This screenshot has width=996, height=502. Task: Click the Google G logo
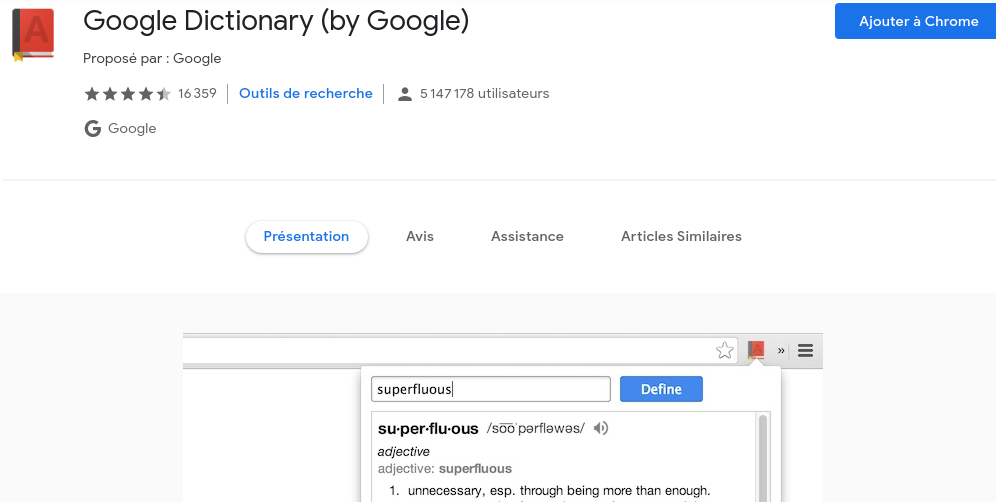(x=93, y=128)
